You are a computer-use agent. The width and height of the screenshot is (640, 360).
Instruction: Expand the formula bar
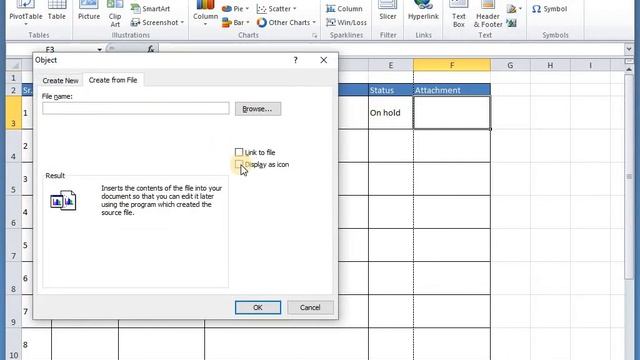pyautogui.click(x=629, y=49)
